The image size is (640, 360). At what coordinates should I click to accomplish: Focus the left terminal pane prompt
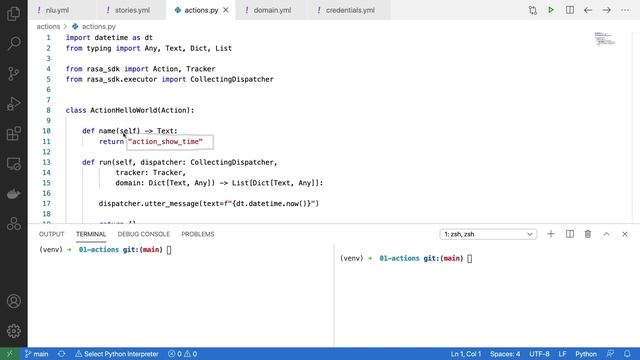(105, 250)
